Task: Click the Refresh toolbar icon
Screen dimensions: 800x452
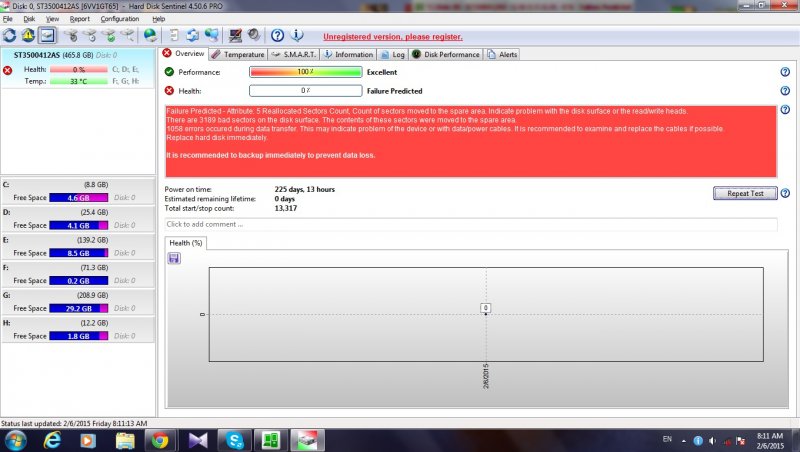Action: tap(10, 36)
